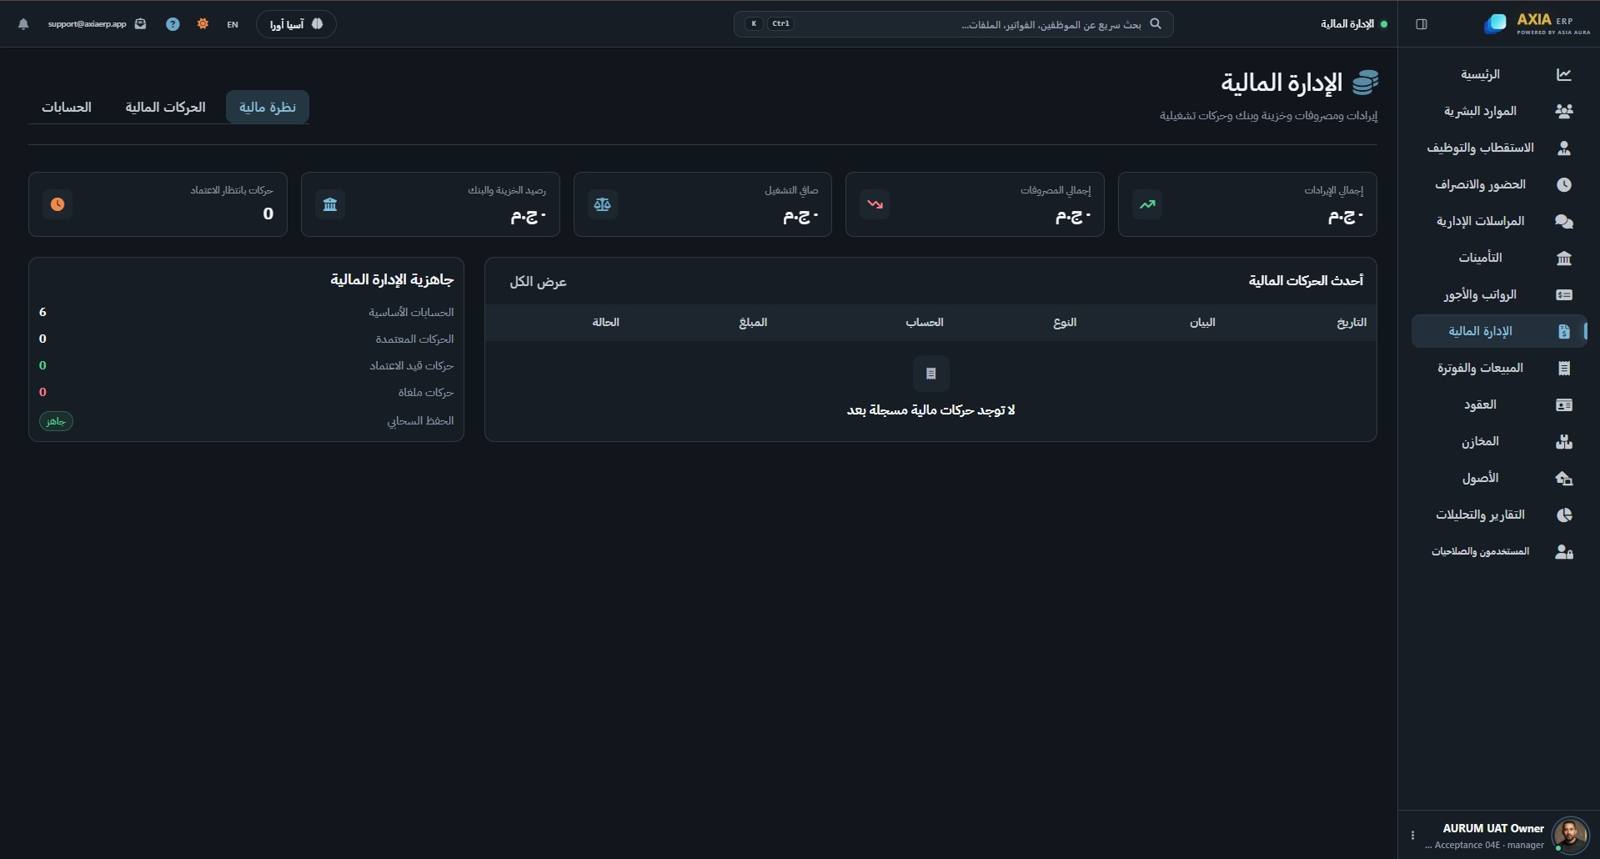Switch to نظرة مالية tab
1600x859 pixels.
pos(267,107)
